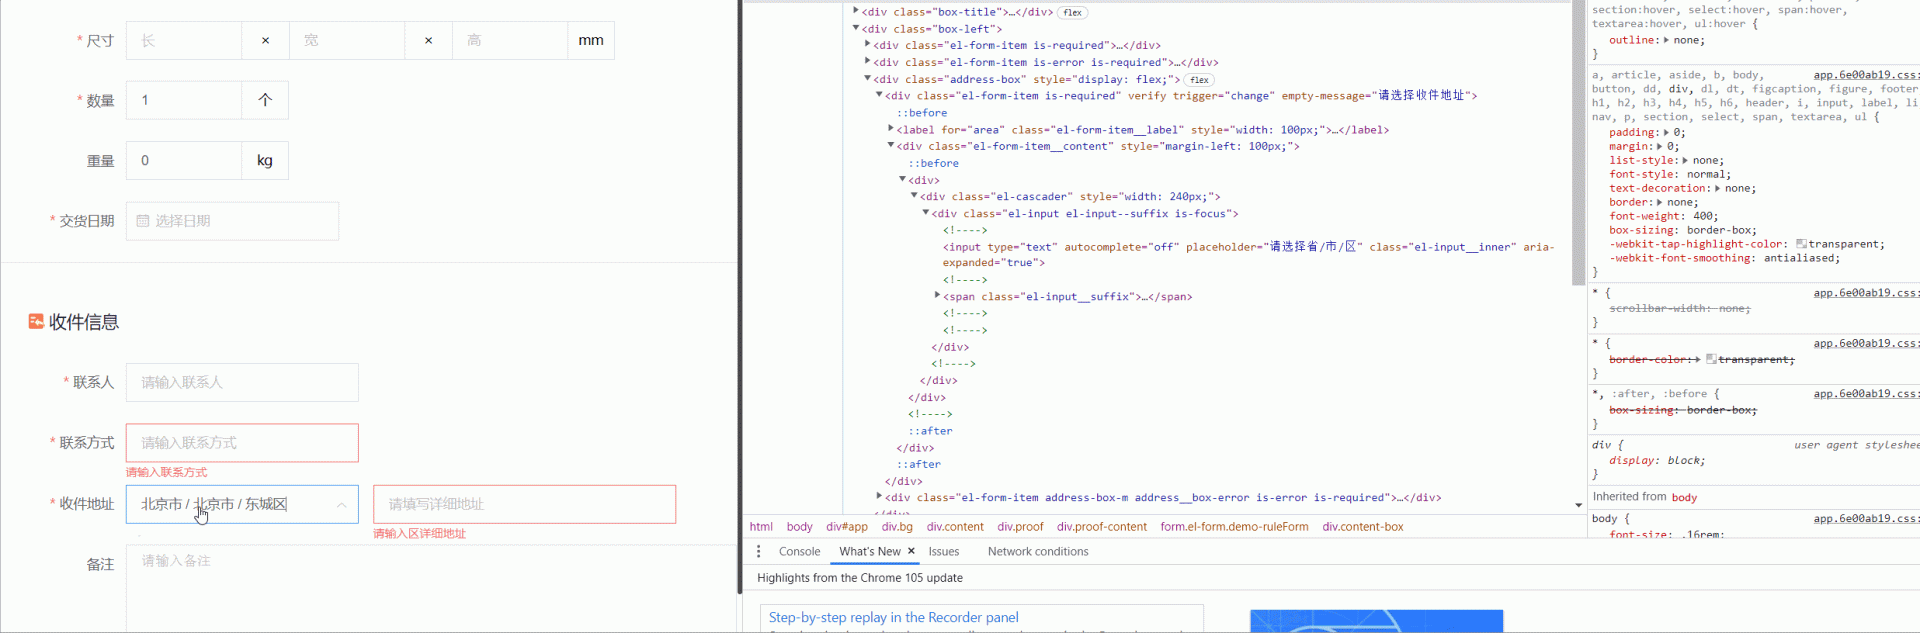Click the body link after Inherited from

pyautogui.click(x=1684, y=497)
